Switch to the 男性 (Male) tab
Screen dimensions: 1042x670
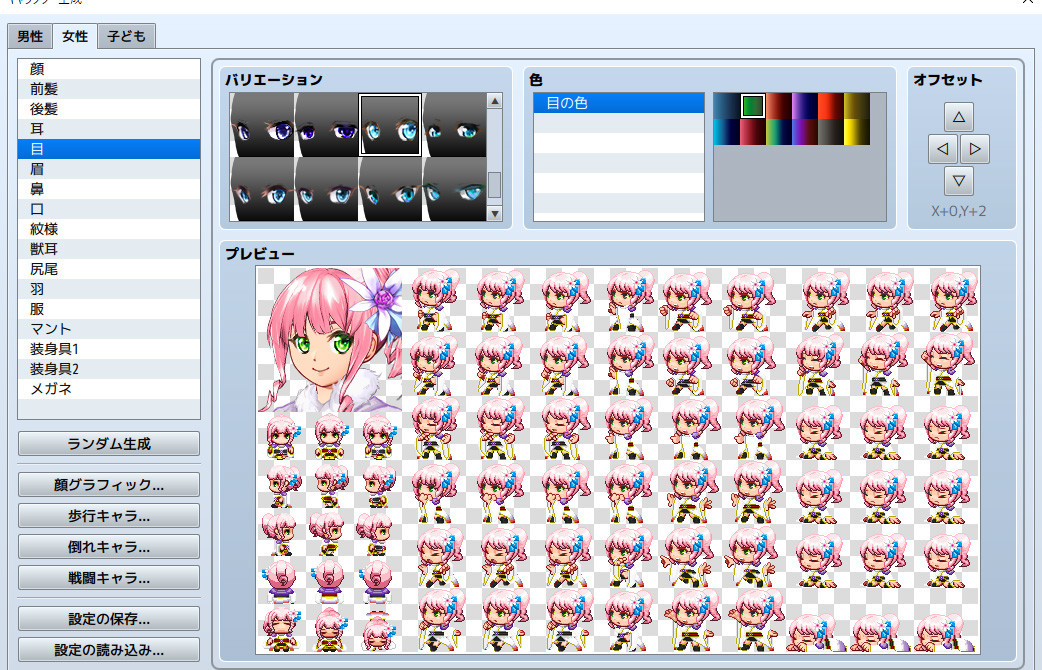28,36
